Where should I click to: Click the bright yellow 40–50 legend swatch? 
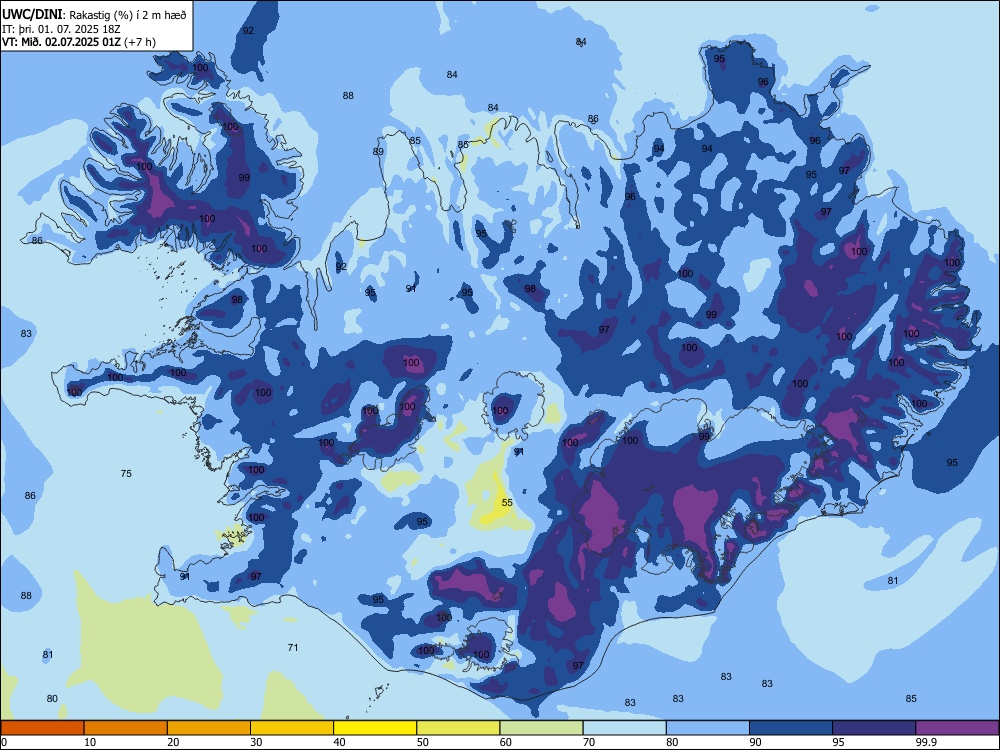375,728
